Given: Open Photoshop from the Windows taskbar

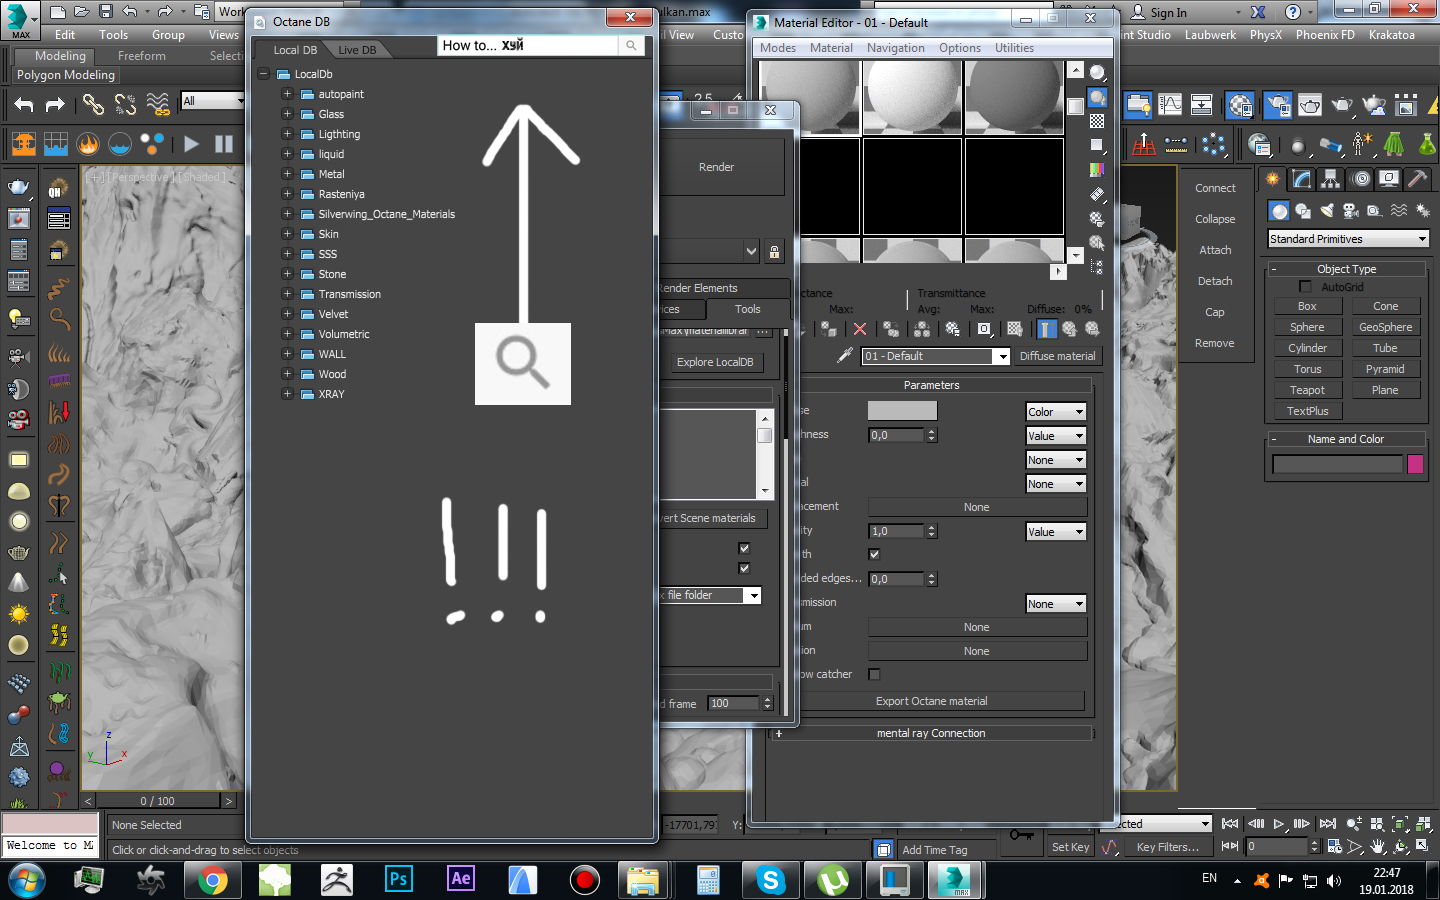Looking at the screenshot, I should tap(399, 880).
